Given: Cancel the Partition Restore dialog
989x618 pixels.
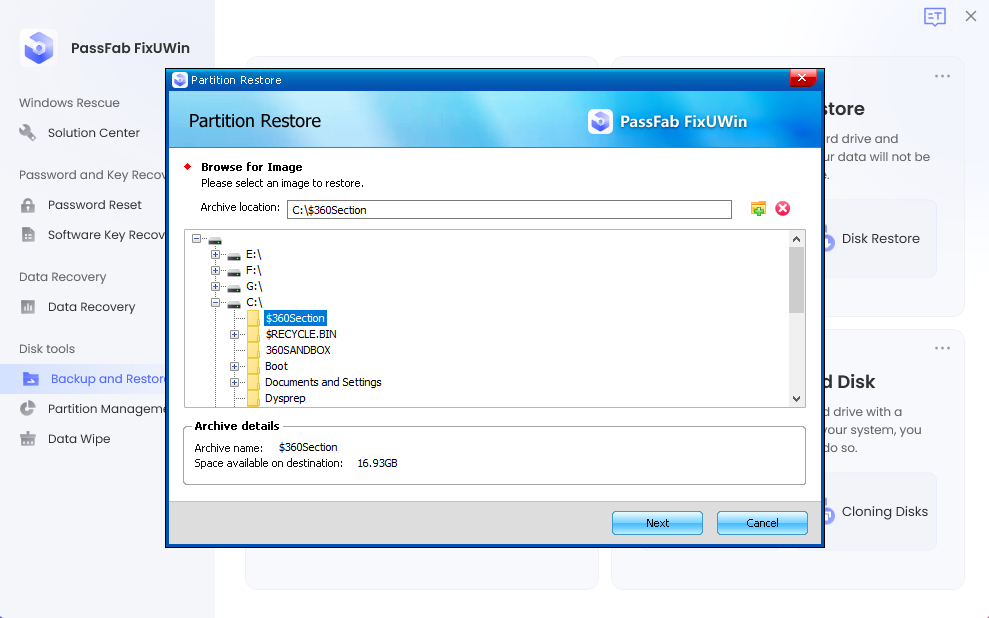Looking at the screenshot, I should click(762, 522).
